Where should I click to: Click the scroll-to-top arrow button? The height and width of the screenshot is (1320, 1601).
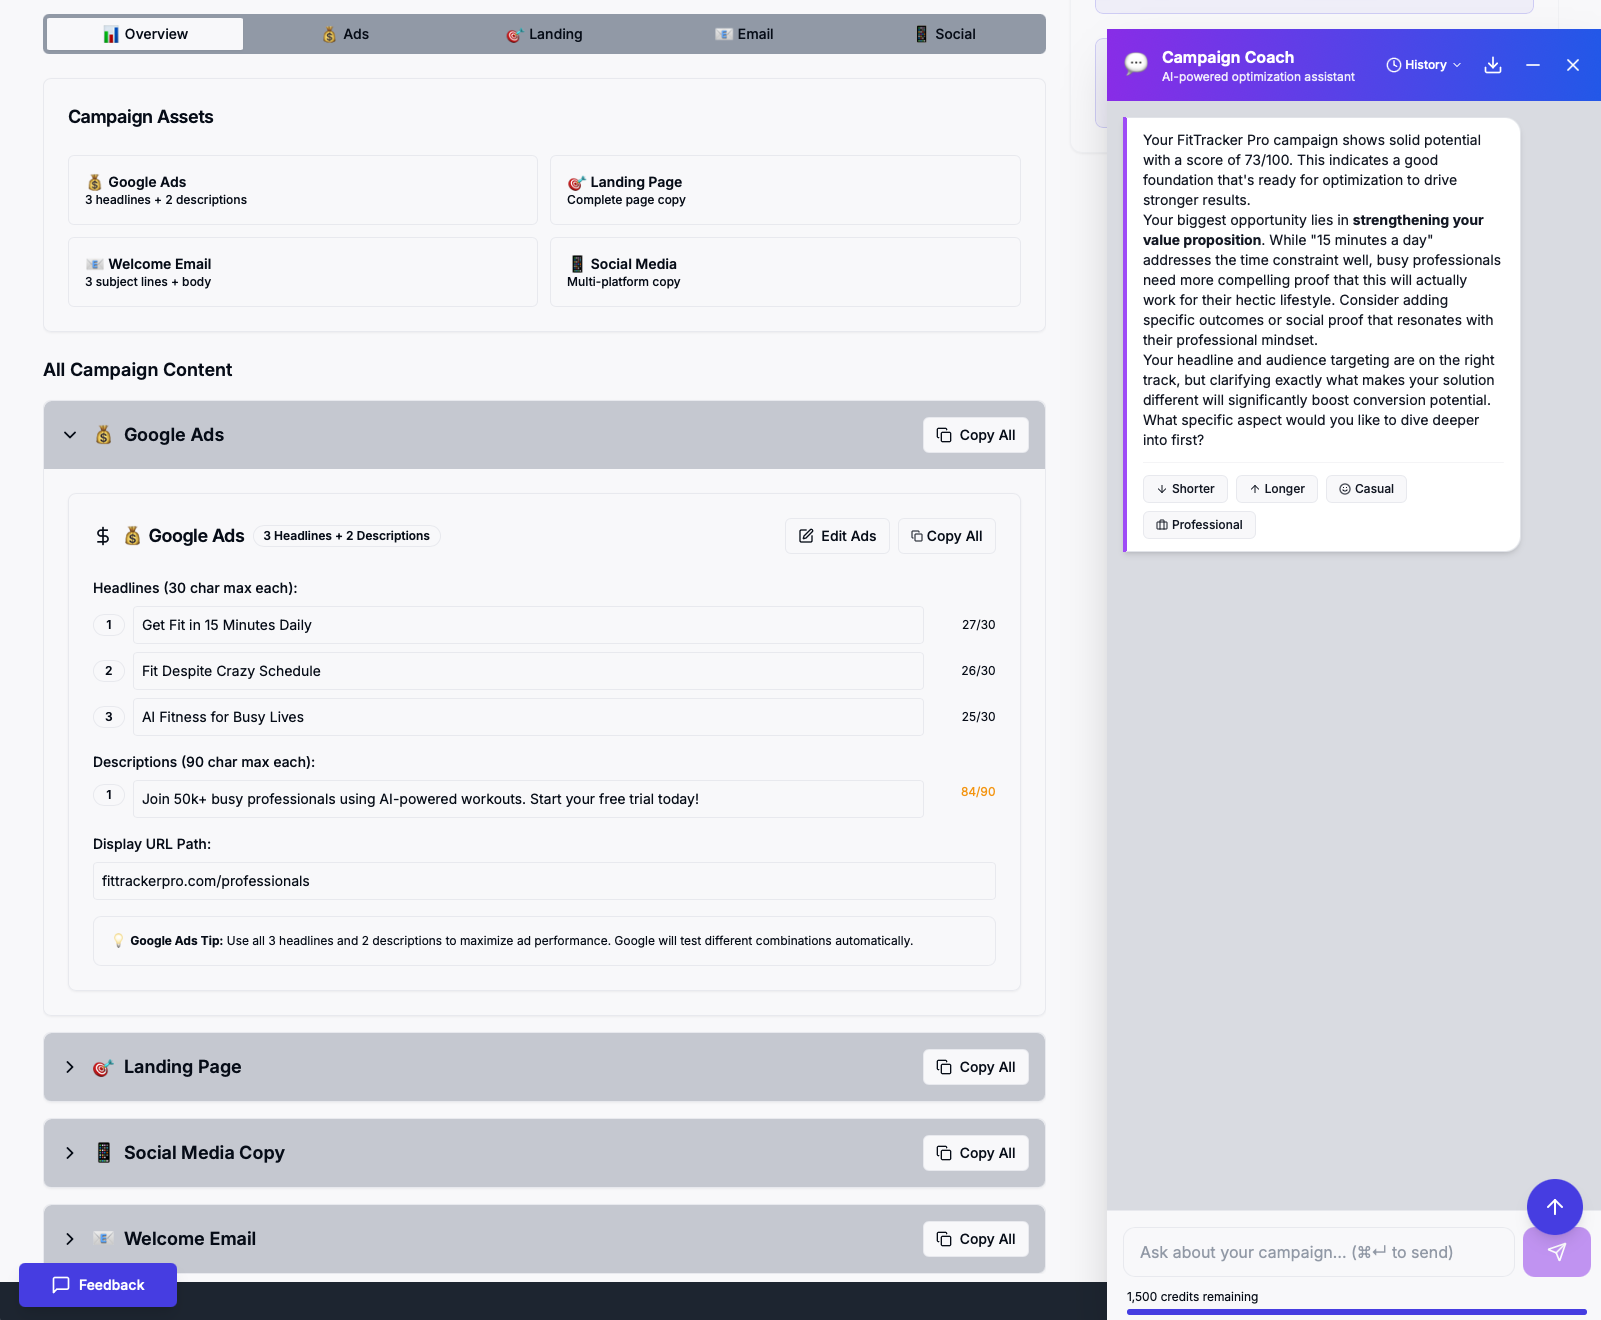pos(1554,1207)
